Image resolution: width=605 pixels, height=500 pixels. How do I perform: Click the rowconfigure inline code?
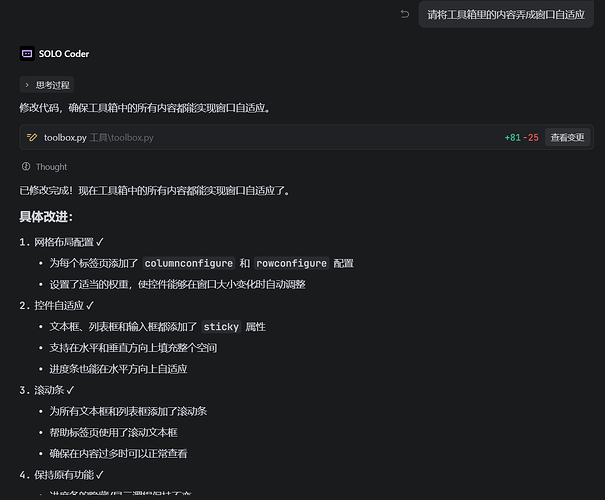291,263
